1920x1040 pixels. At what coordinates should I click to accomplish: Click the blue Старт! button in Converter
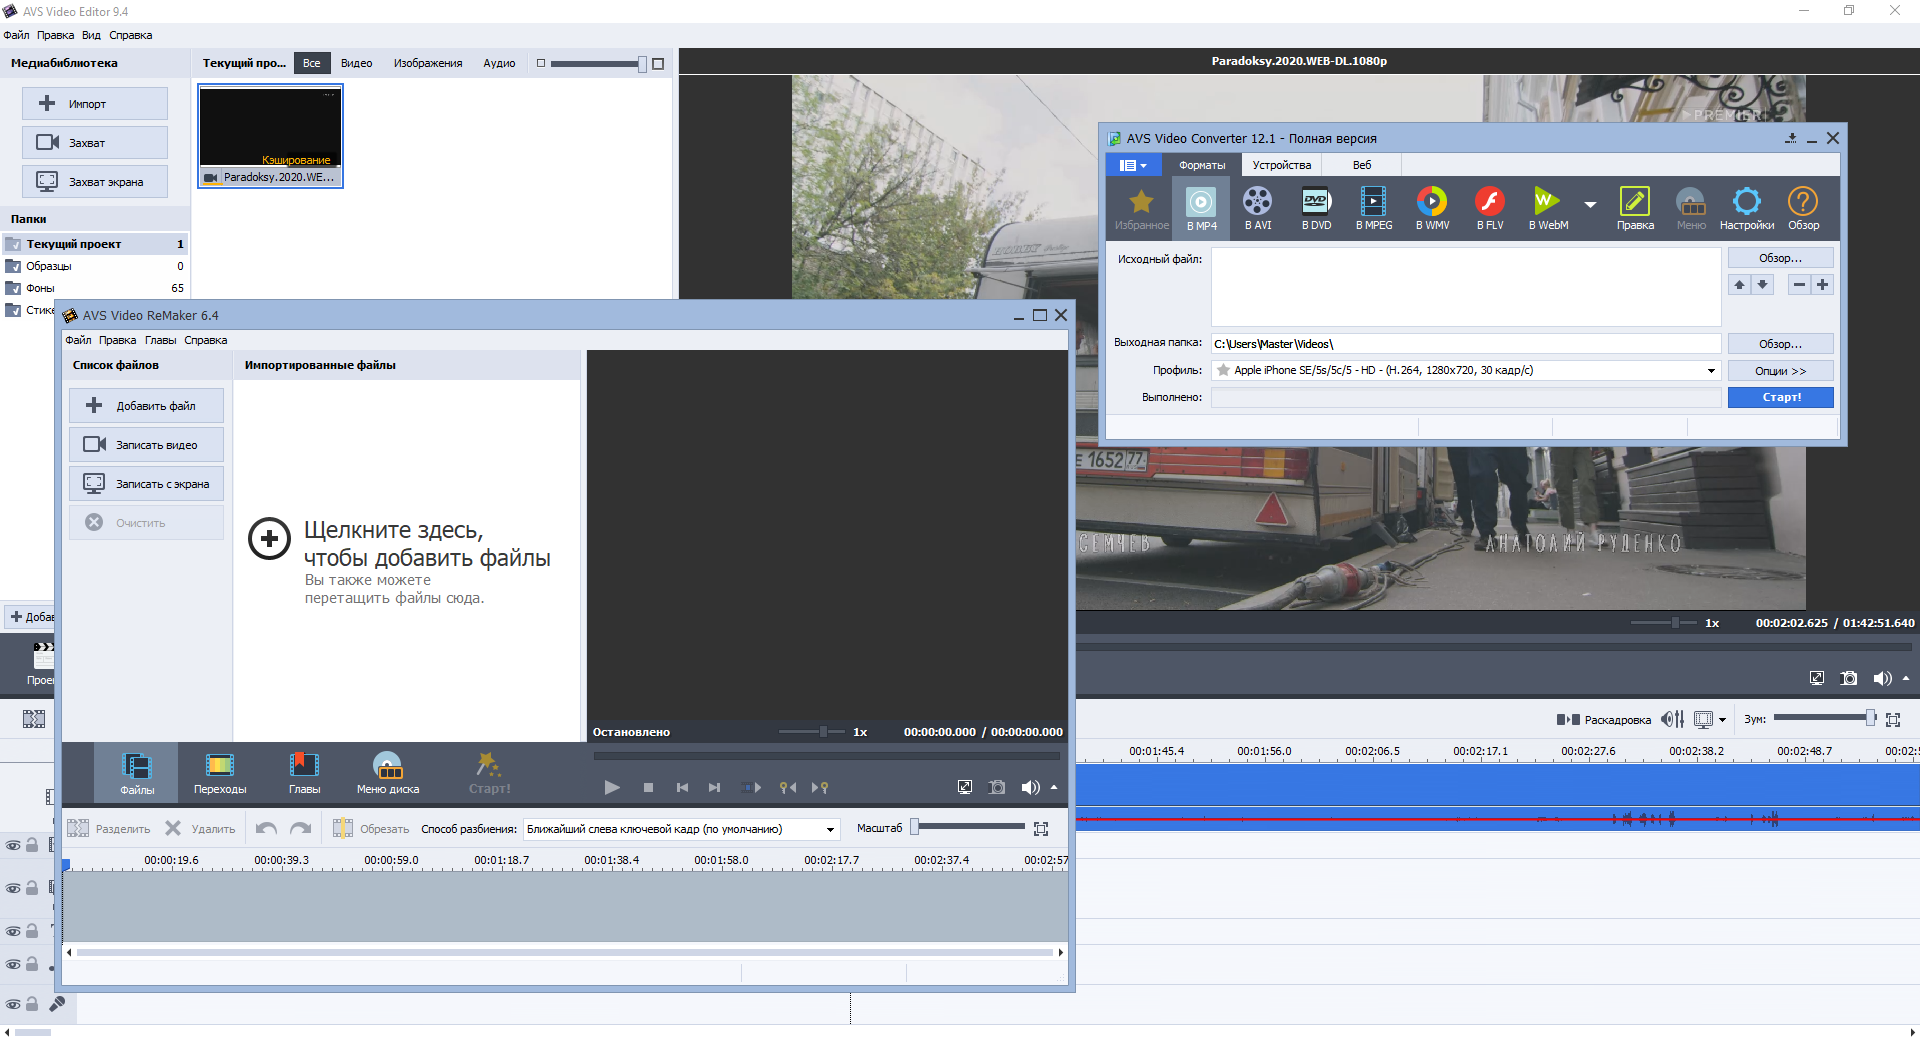1781,397
